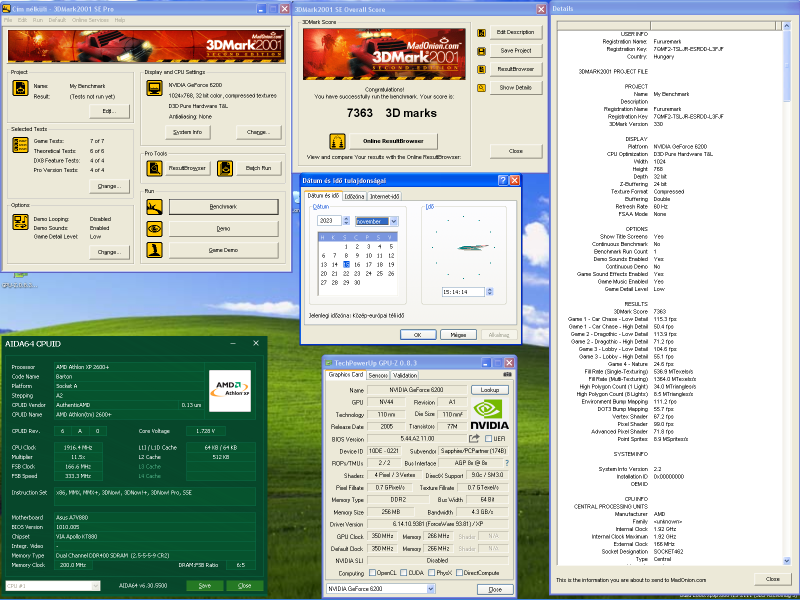
Task: Toggle the OpenCL checkbox in GPU-Z
Action: click(x=372, y=572)
